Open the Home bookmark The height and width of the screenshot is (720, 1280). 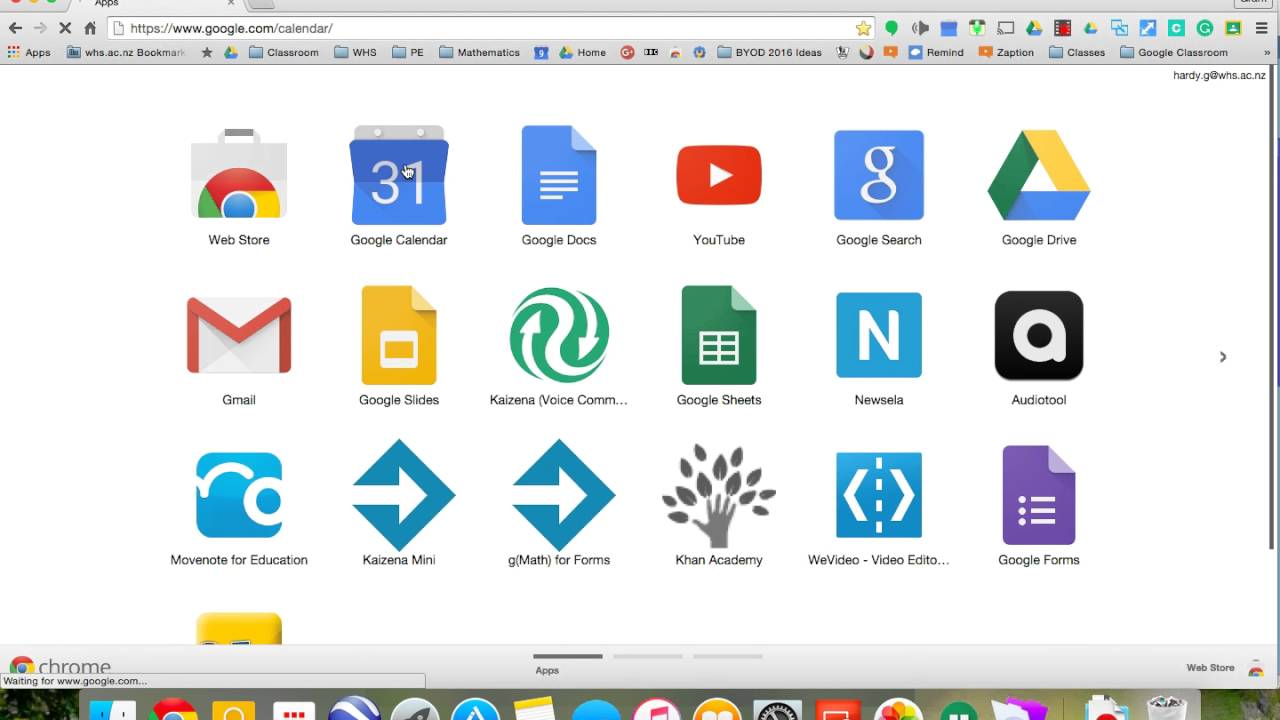pyautogui.click(x=583, y=52)
